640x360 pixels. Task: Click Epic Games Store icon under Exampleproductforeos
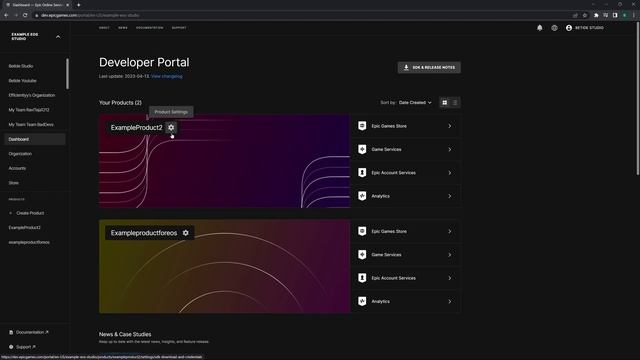362,231
